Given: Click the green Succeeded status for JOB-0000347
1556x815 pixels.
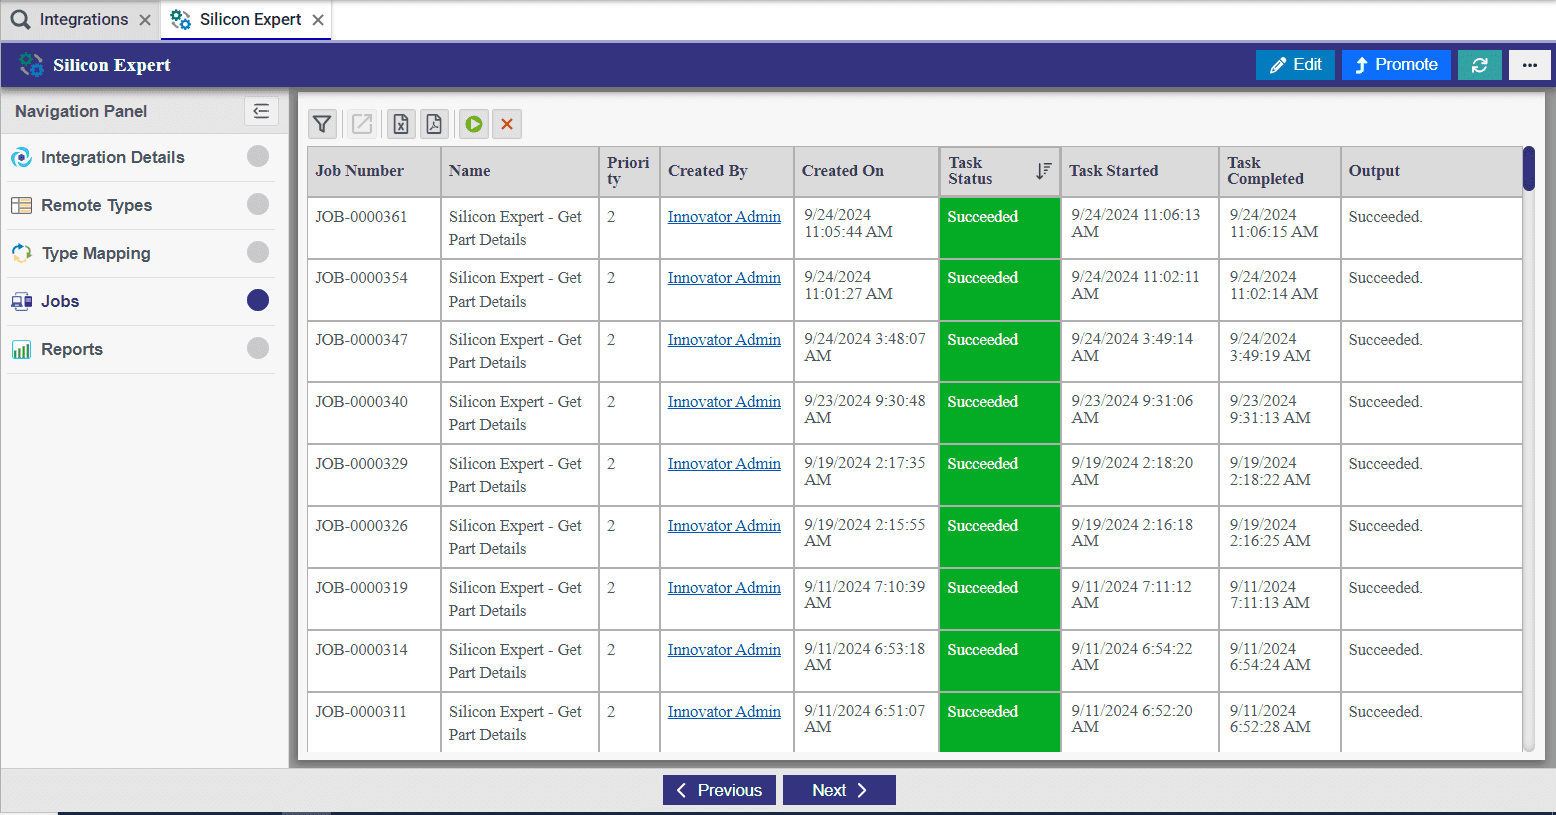Looking at the screenshot, I should [x=1000, y=352].
